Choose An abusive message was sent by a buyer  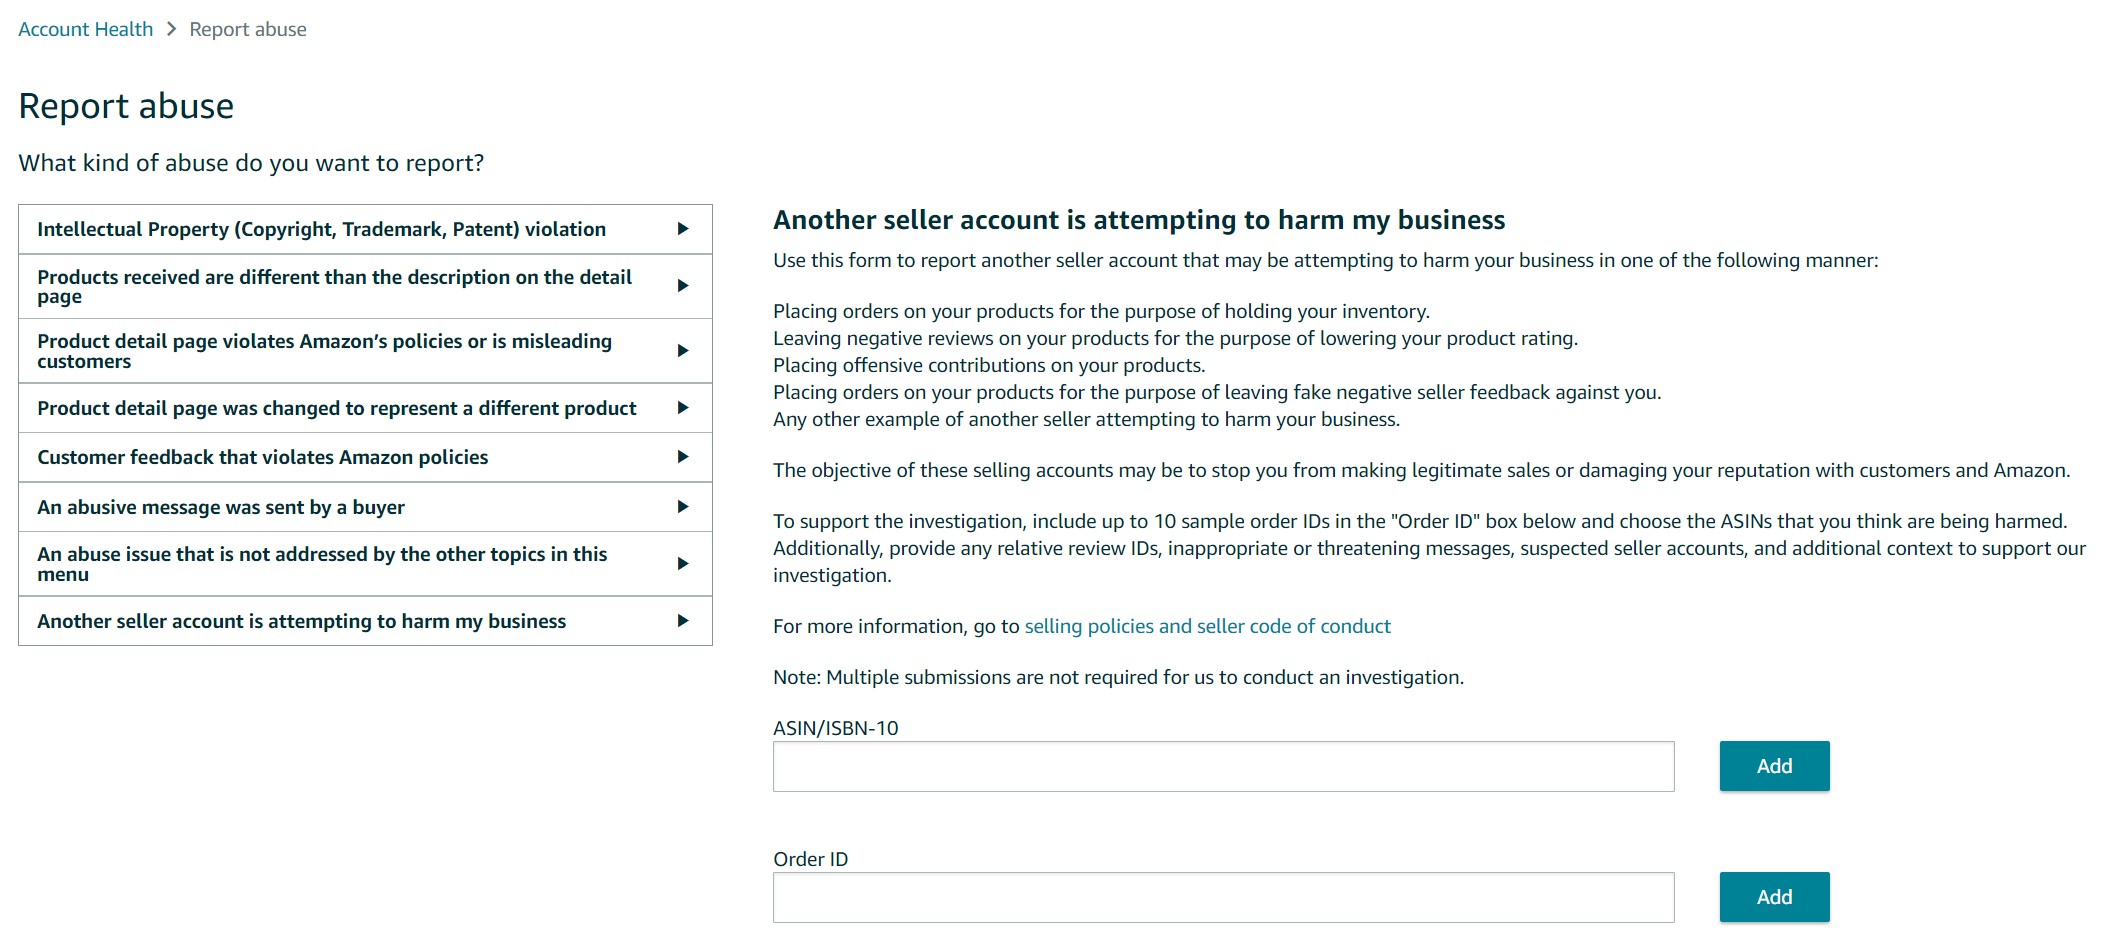click(x=365, y=507)
